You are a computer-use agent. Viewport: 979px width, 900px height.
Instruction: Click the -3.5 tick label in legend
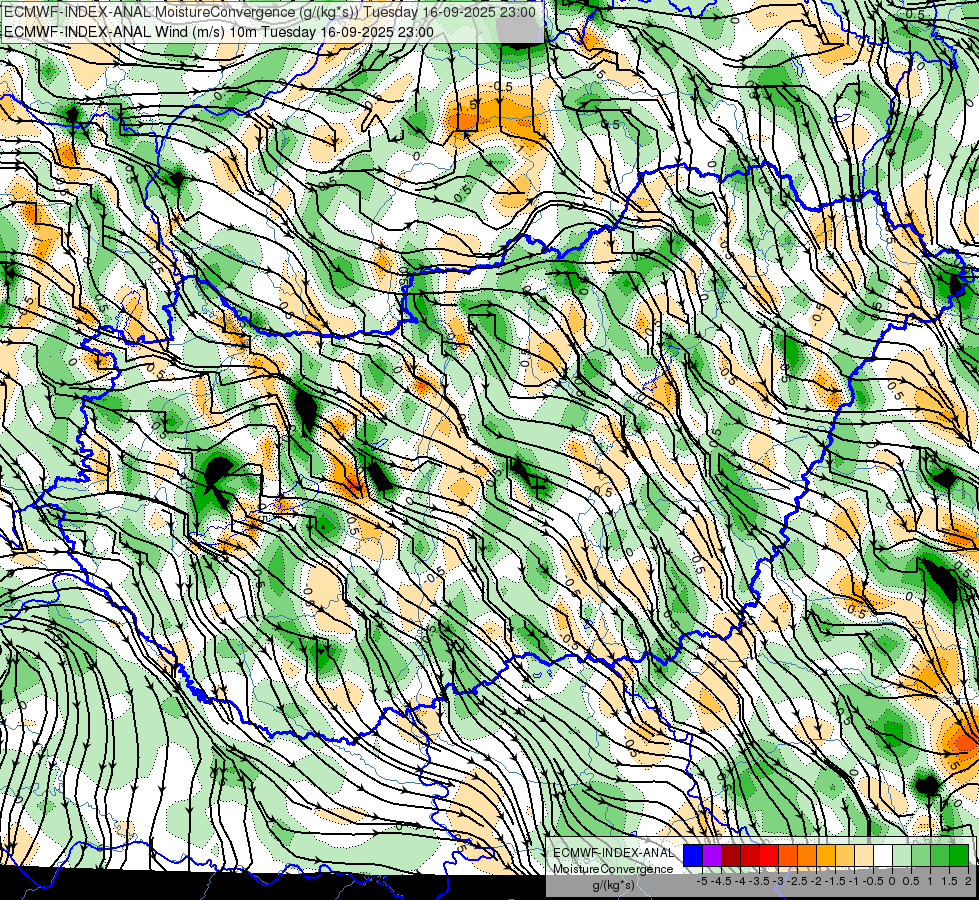760,881
